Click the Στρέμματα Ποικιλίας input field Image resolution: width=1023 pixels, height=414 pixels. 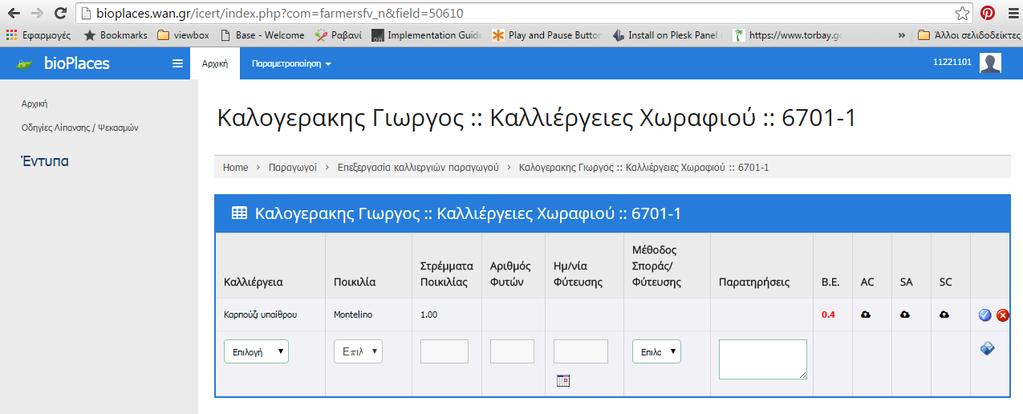click(444, 351)
